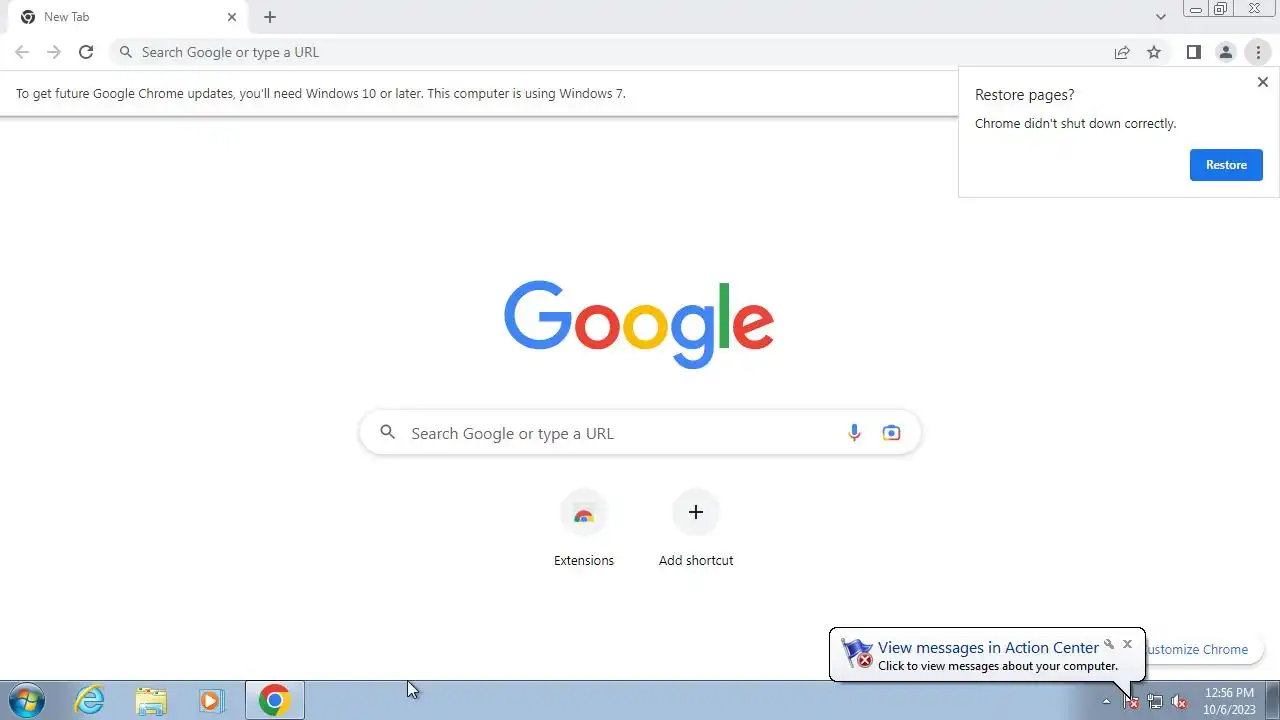Click "Chrome didn't shut down correctly." text
This screenshot has width=1280, height=720.
pos(1075,124)
